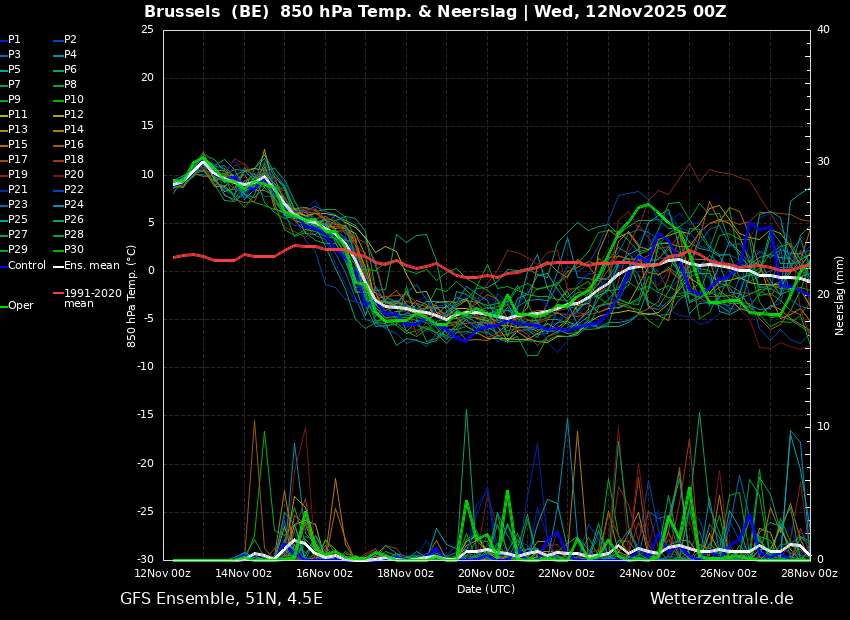Select the P30 legend entry
Viewport: 850px width, 620px height.
74,250
